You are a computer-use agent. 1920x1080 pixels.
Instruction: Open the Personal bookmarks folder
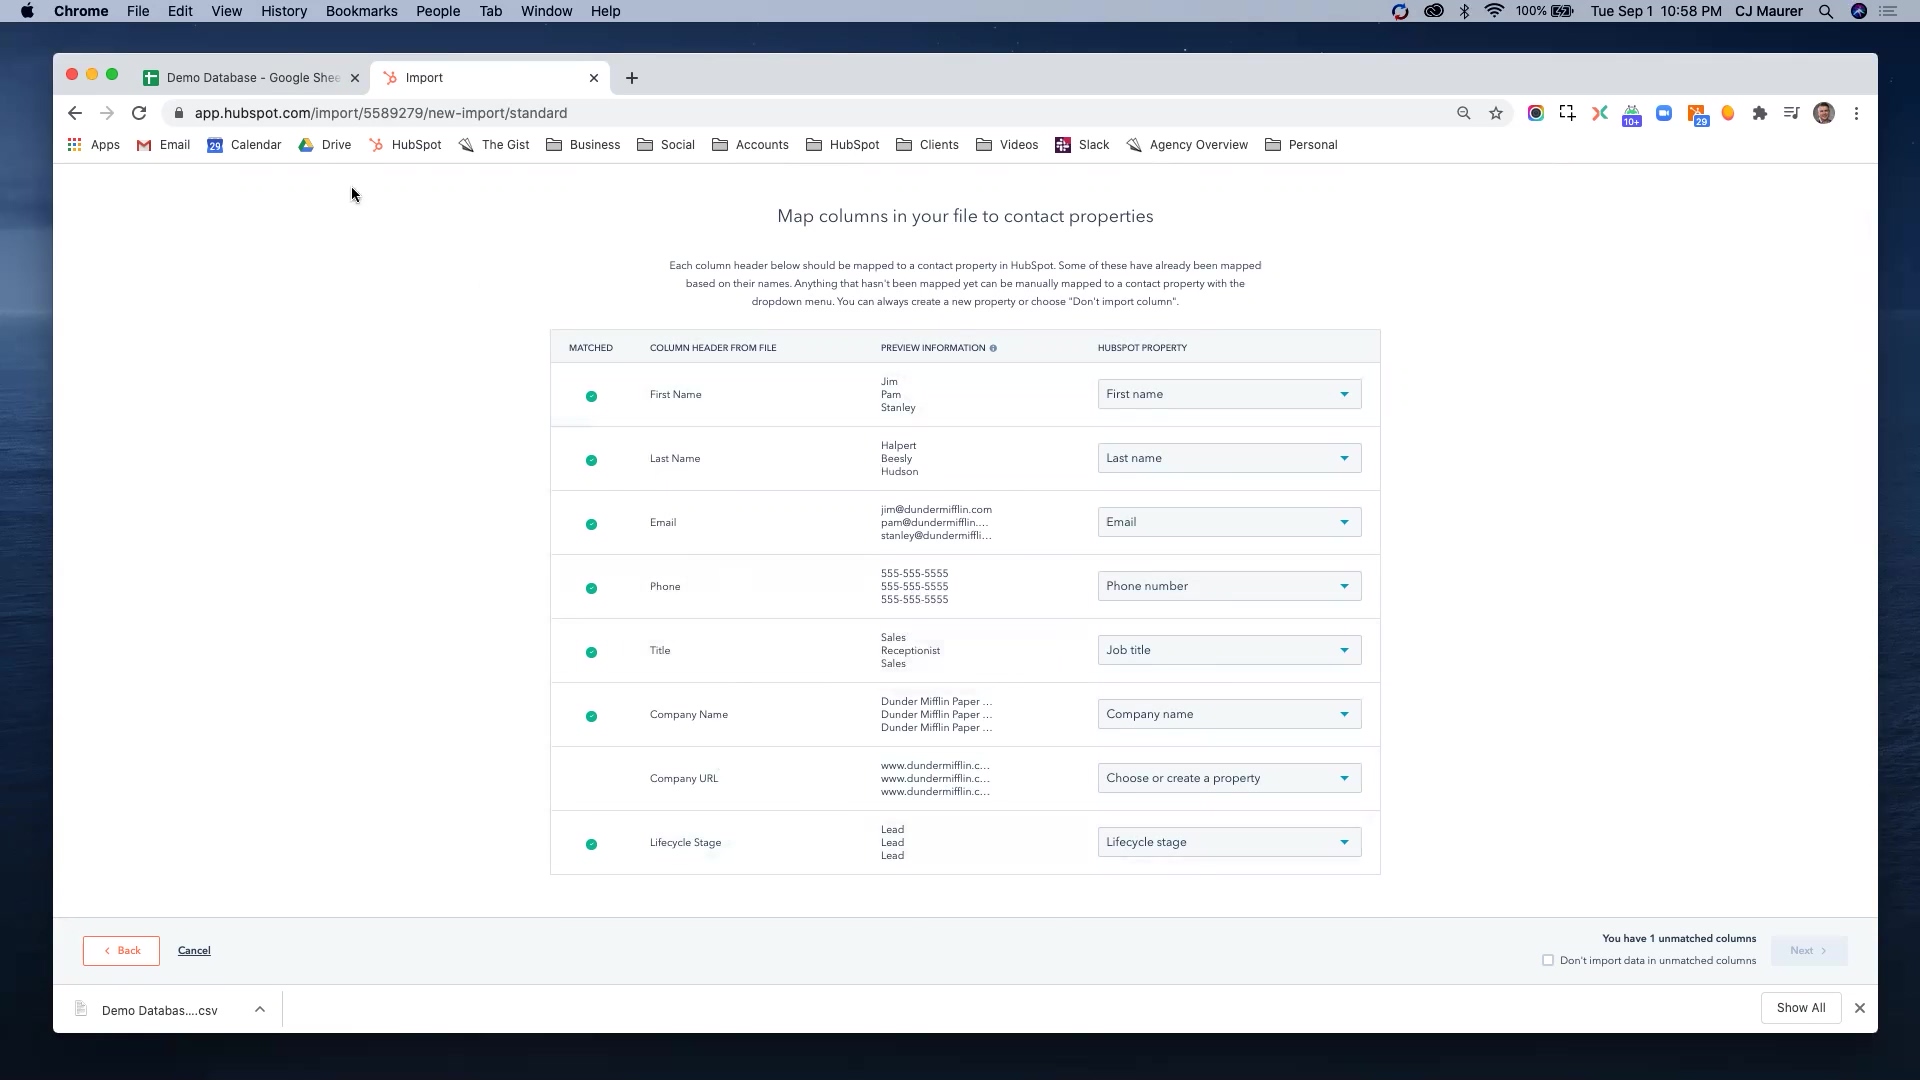1301,145
